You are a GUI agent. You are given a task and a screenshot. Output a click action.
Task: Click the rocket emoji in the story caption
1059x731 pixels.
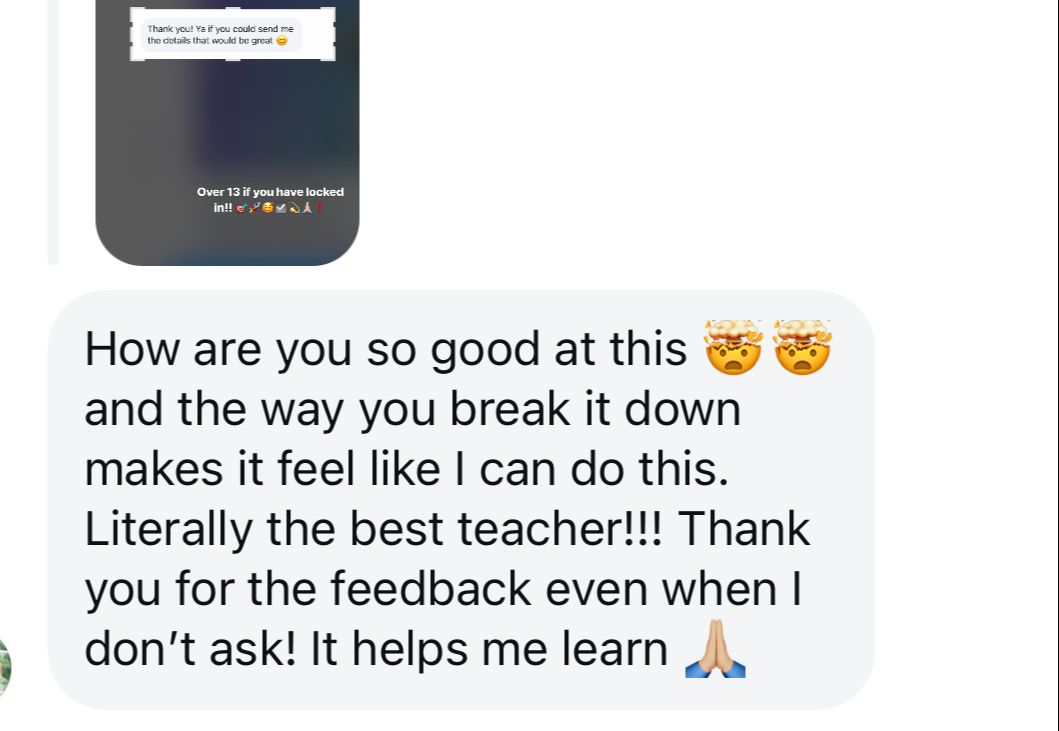(254, 207)
